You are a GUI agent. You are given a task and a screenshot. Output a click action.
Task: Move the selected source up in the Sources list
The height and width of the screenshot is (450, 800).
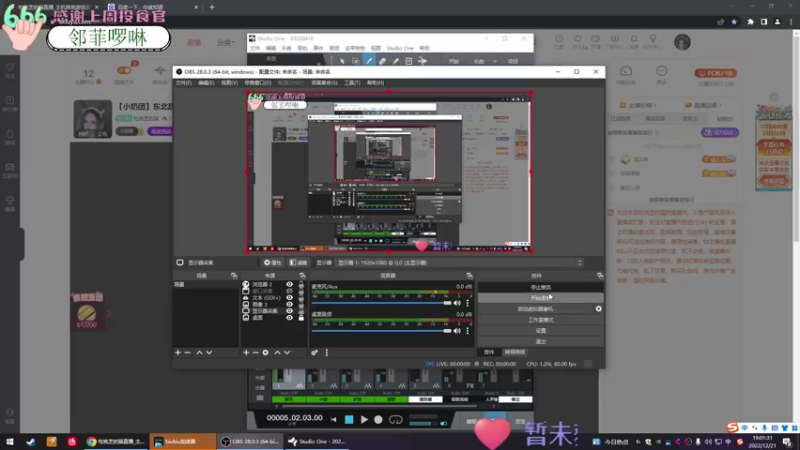pyautogui.click(x=277, y=353)
